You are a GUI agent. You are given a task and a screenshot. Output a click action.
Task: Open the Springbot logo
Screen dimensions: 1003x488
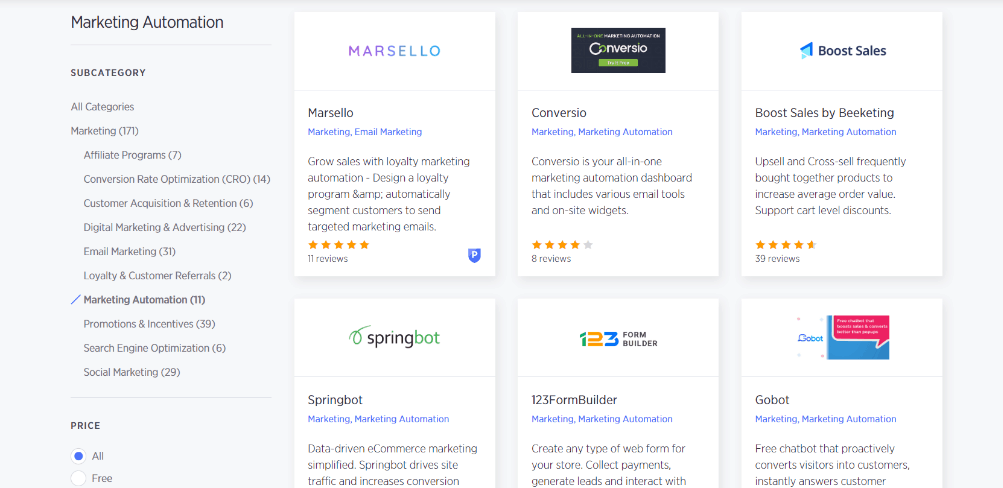(394, 337)
